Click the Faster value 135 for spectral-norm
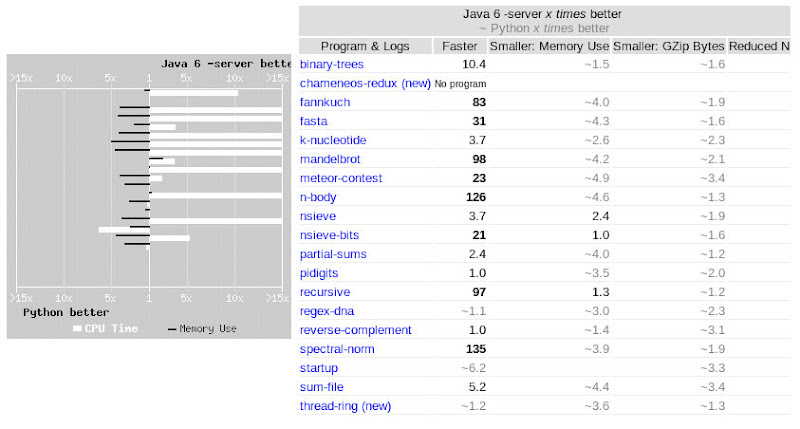The height and width of the screenshot is (429, 800). (476, 349)
